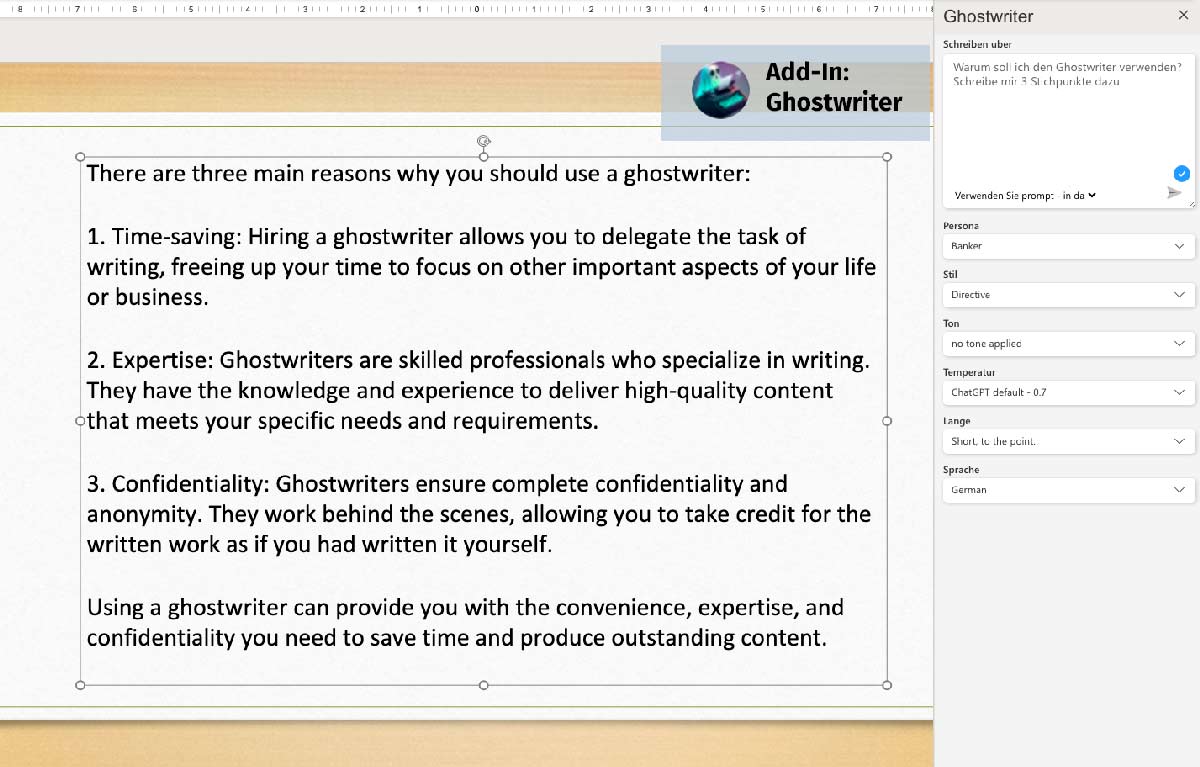Open the Sprache dropdown showing German
The height and width of the screenshot is (767, 1200).
tap(1068, 490)
